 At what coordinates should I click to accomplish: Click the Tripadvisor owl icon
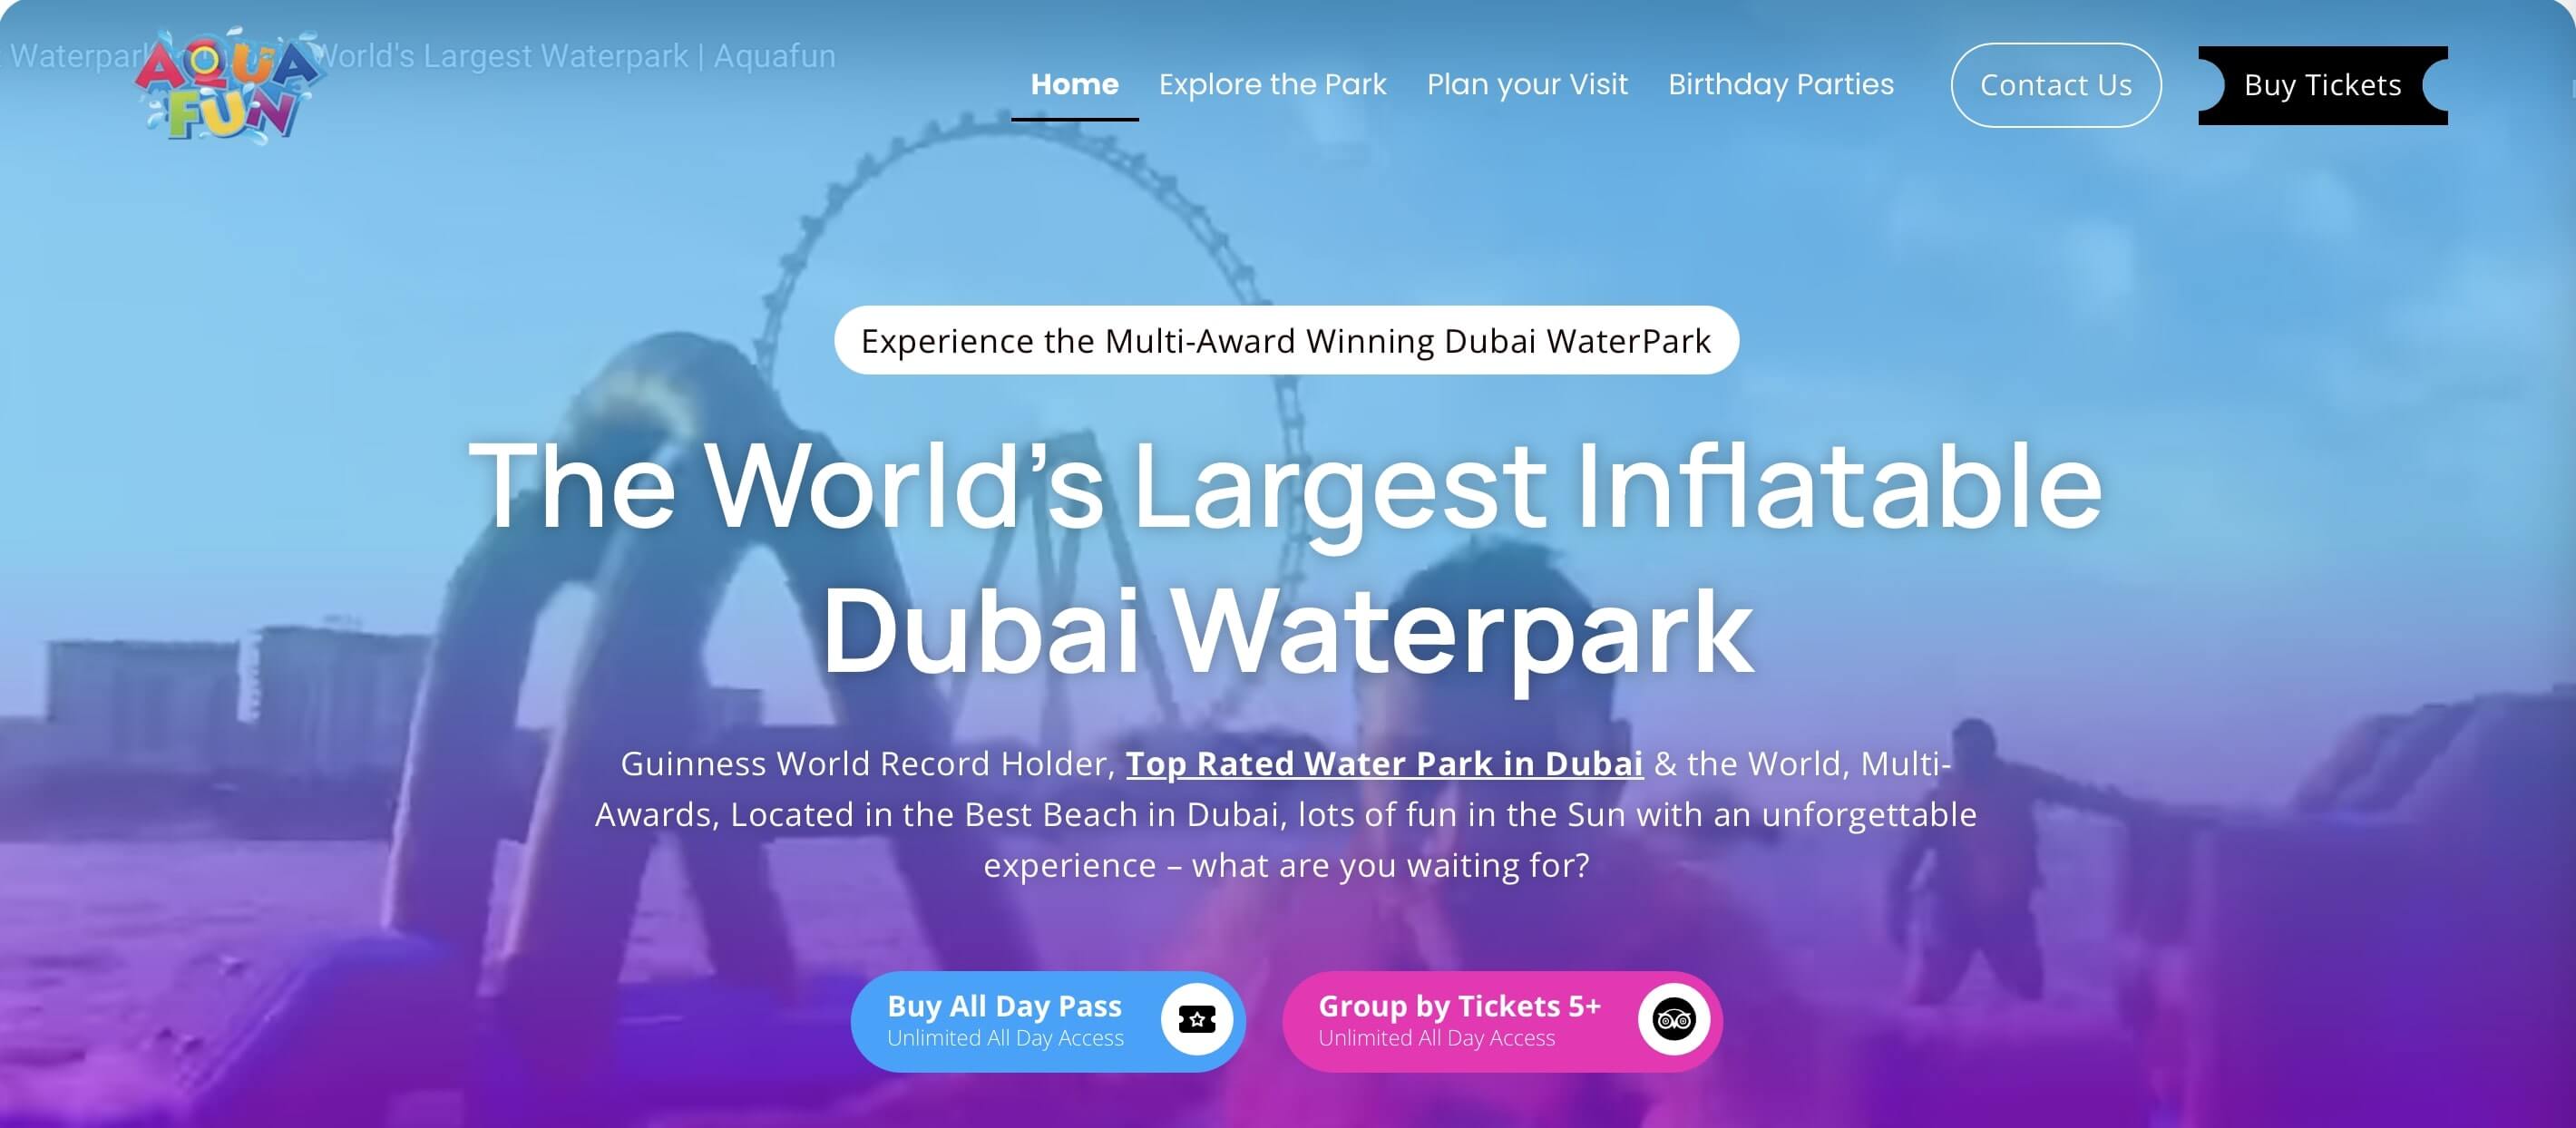click(1673, 1019)
